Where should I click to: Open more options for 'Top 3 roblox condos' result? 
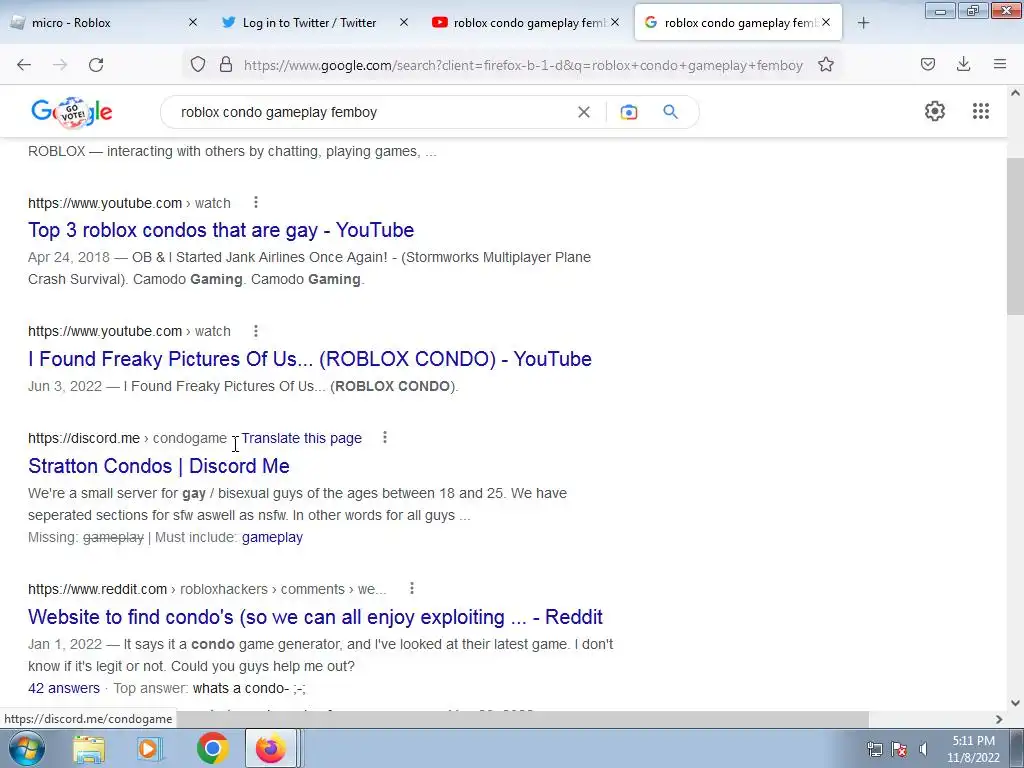(256, 202)
